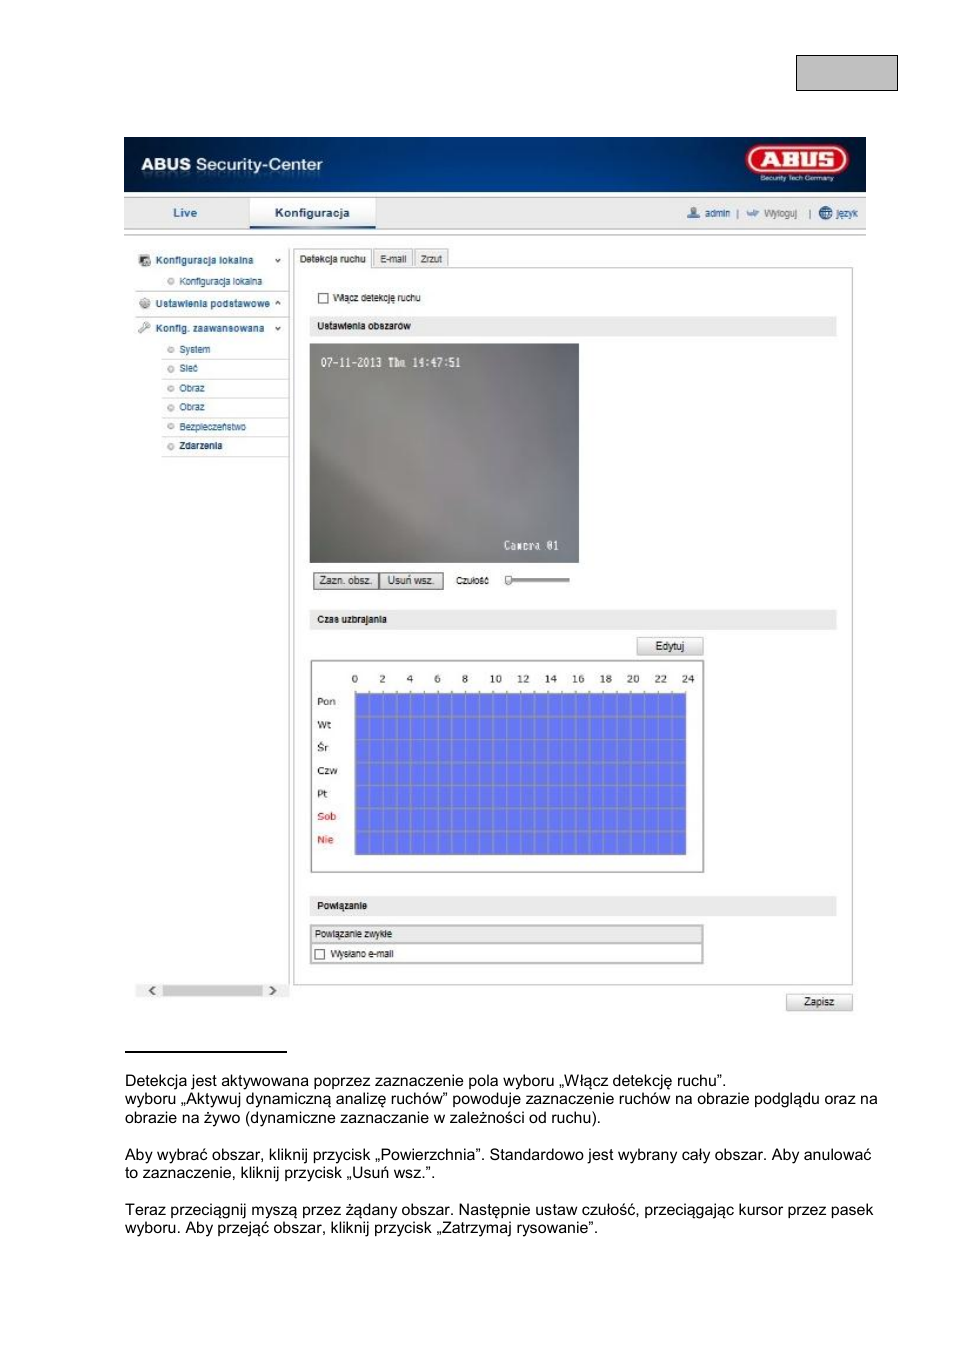Switch to the Zrzut tab
This screenshot has height=1350, width=954.
pyautogui.click(x=431, y=259)
